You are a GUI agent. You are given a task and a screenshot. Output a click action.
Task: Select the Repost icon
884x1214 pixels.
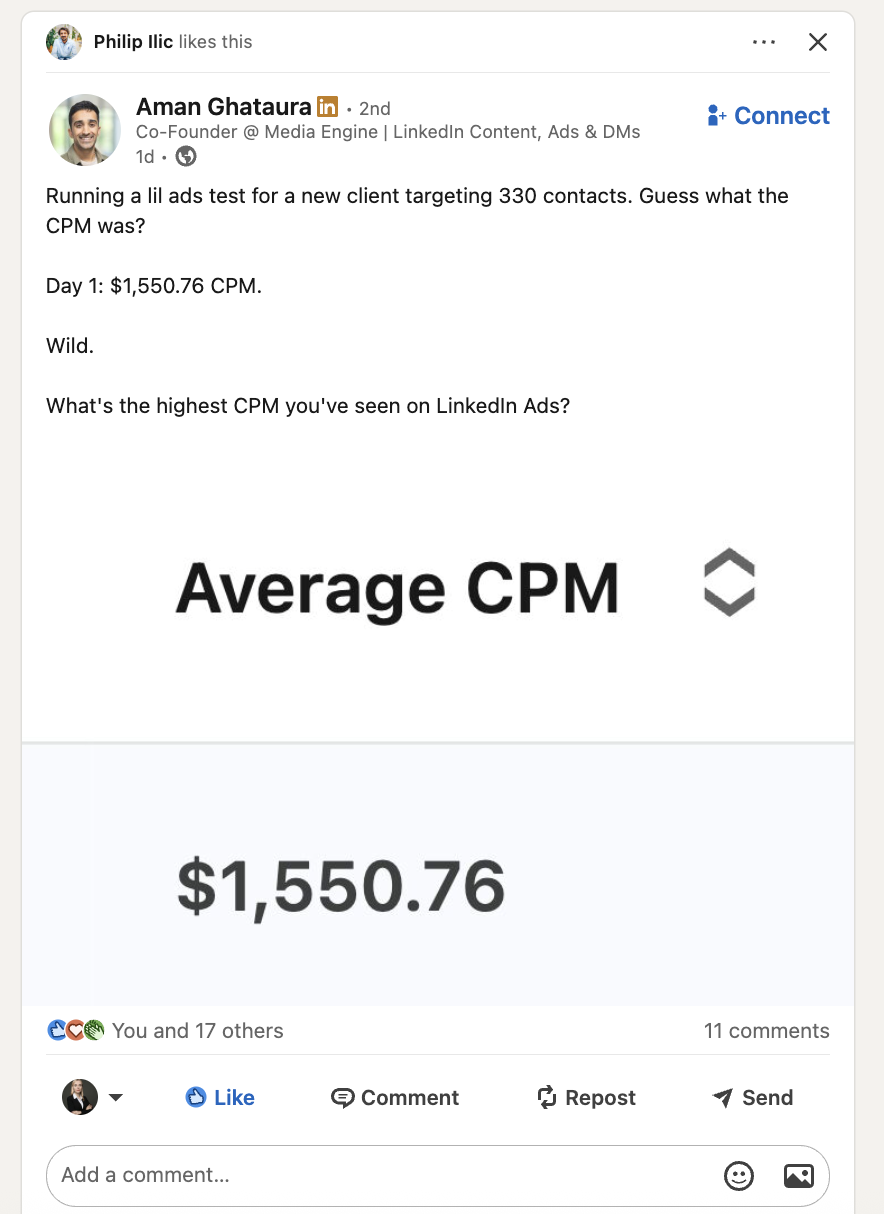[x=546, y=1097]
